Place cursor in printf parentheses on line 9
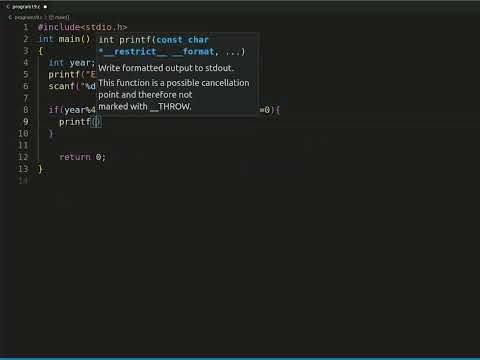The image size is (480, 360). tap(97, 122)
